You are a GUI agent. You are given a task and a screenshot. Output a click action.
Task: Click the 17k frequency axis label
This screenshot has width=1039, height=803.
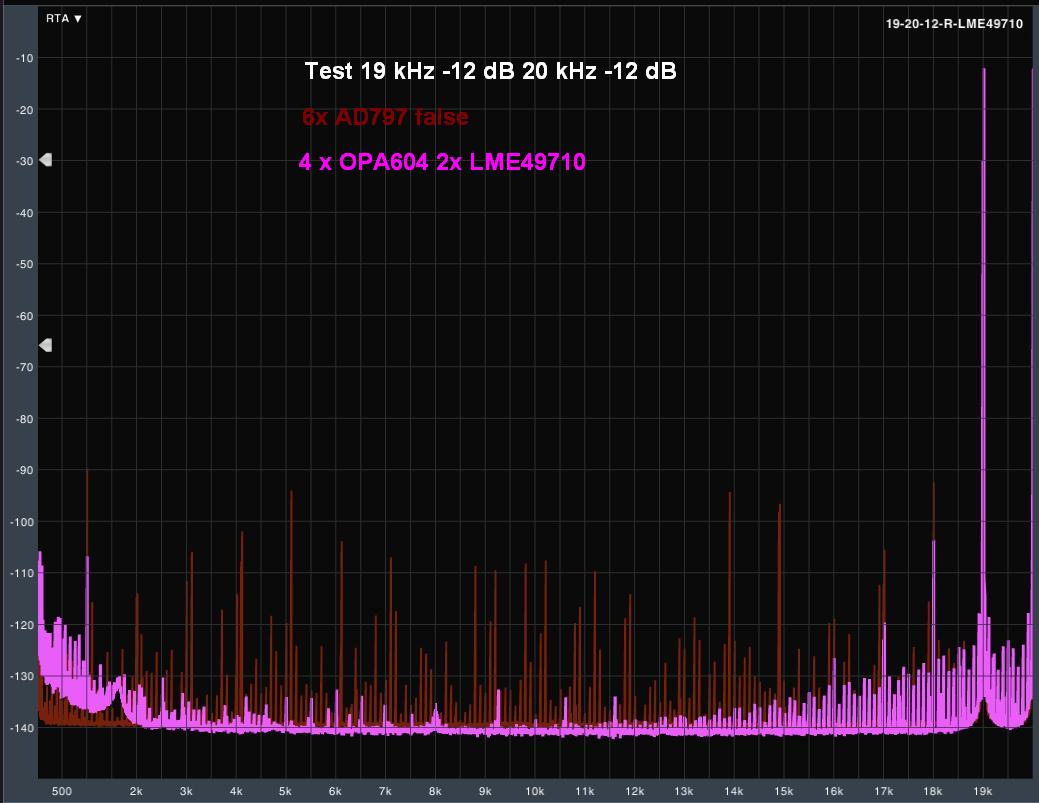tap(883, 791)
